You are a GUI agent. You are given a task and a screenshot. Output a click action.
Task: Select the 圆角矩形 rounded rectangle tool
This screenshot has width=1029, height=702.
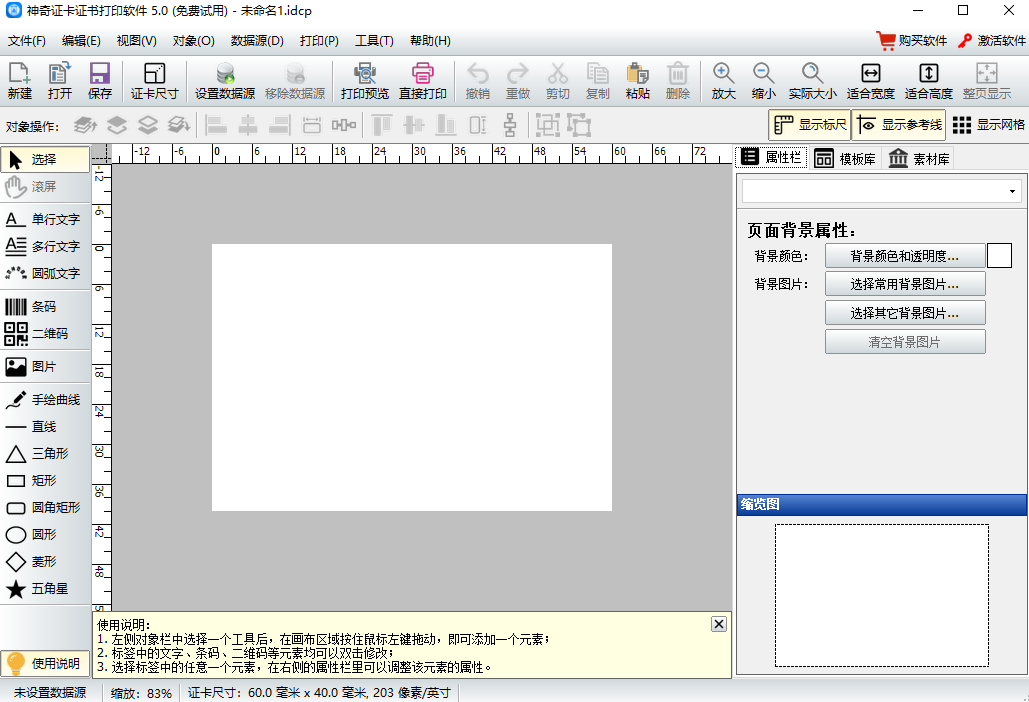pyautogui.click(x=45, y=507)
